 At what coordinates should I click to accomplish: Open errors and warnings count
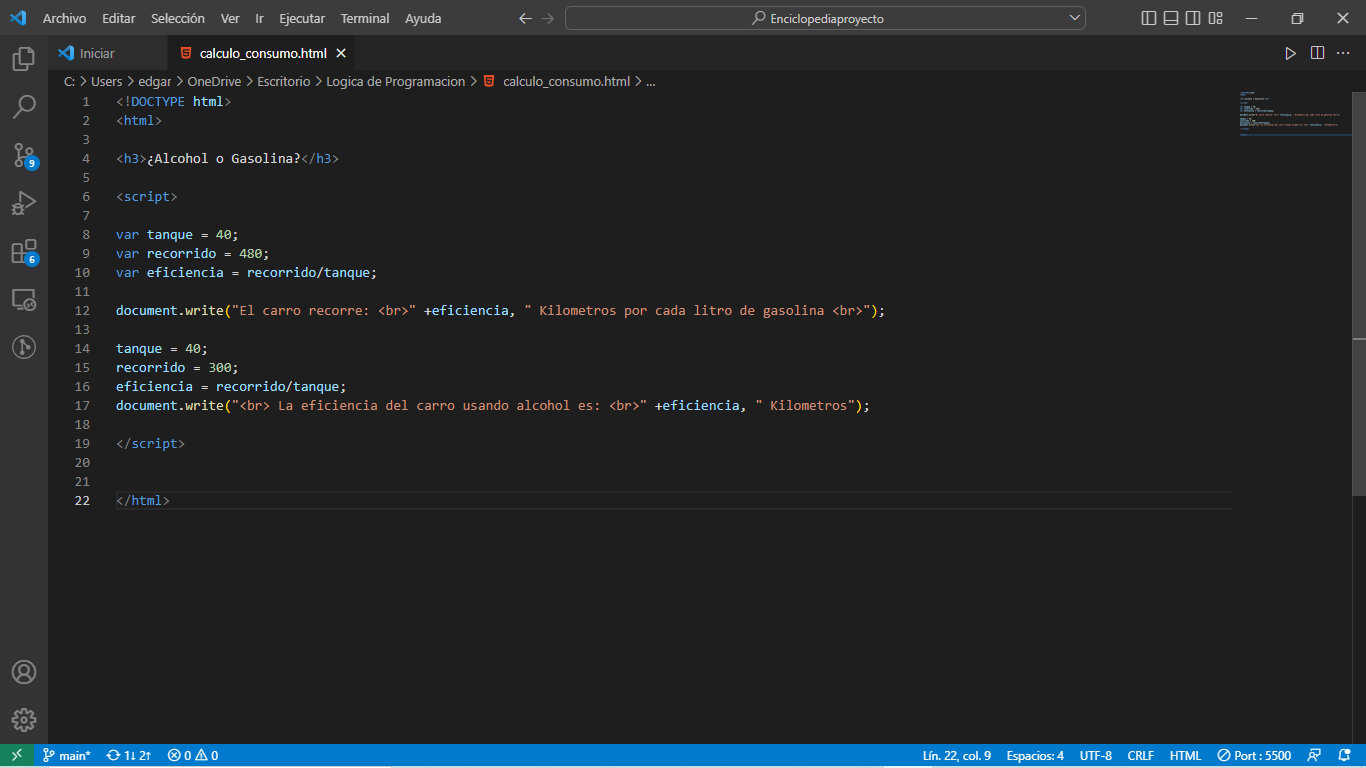point(192,756)
